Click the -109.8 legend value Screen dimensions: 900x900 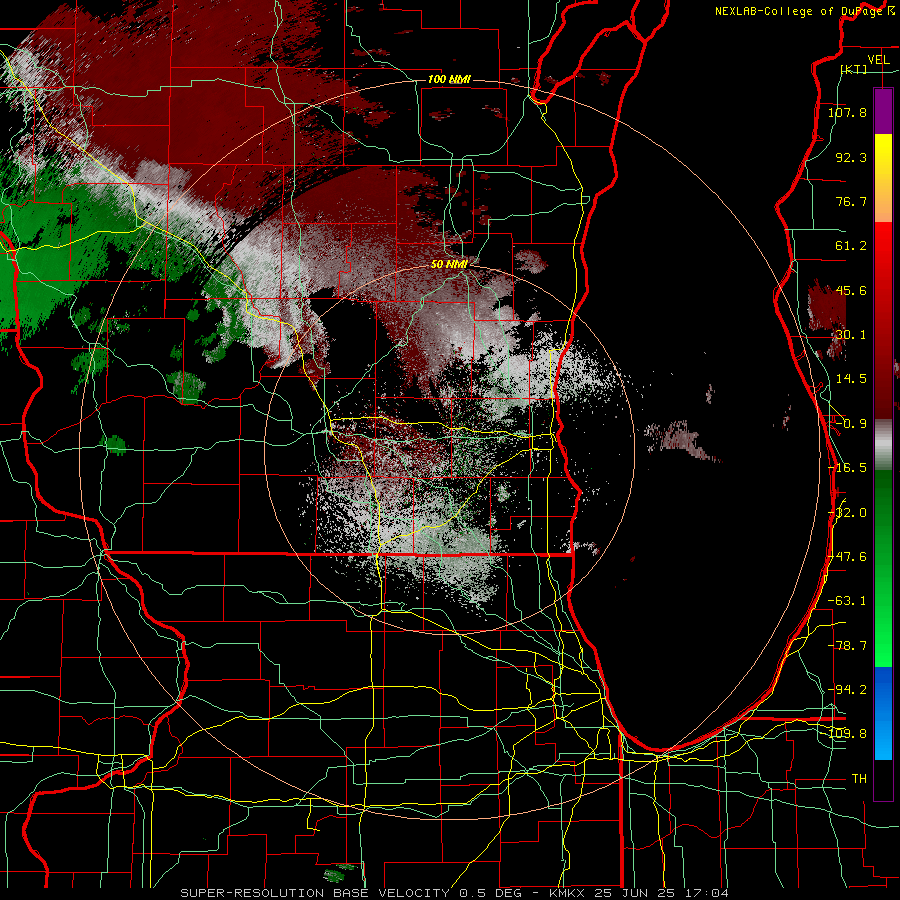[x=848, y=734]
